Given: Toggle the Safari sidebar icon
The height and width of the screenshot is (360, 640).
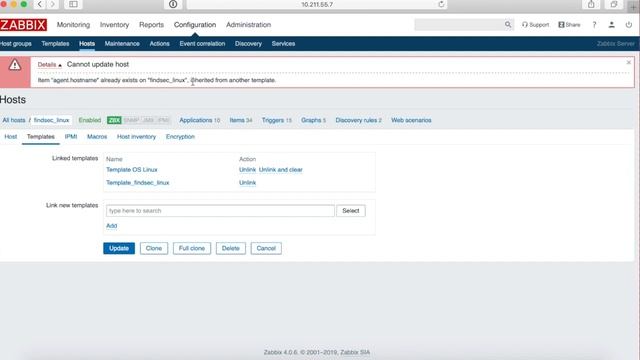Looking at the screenshot, I should [73, 4].
